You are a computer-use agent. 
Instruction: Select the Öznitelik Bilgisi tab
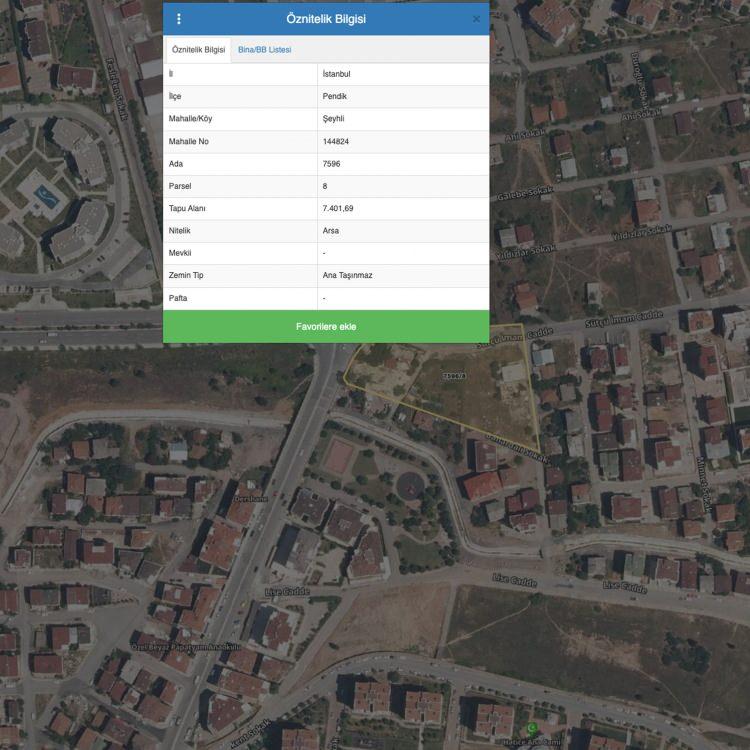pos(198,50)
